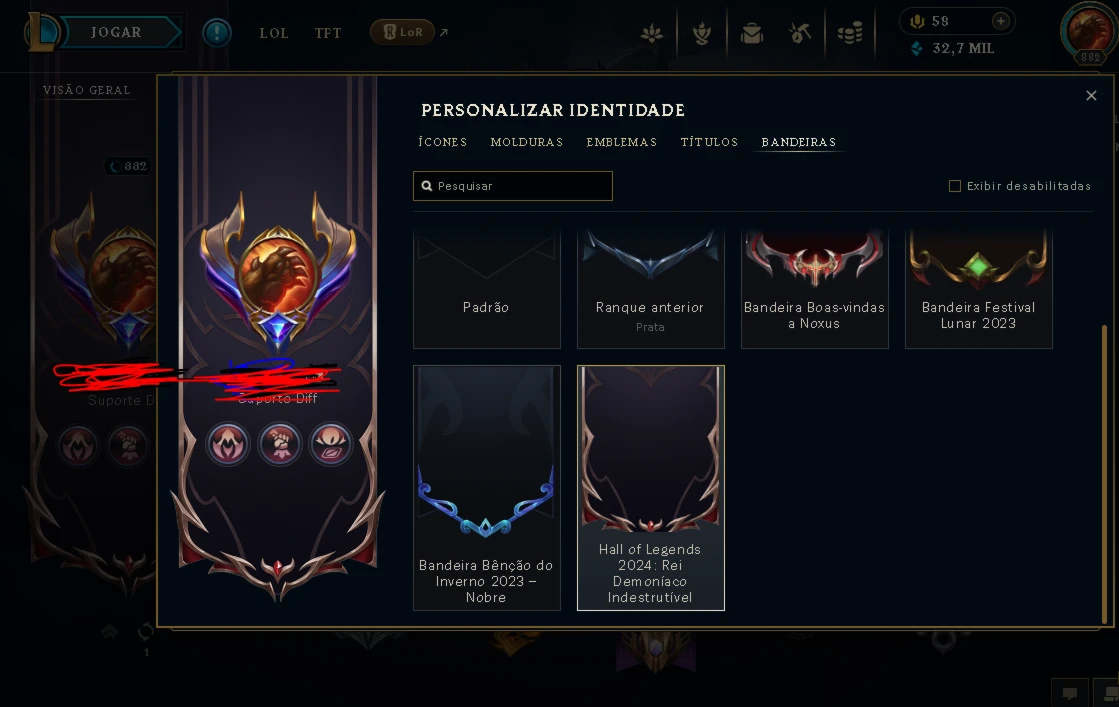The width and height of the screenshot is (1119, 707).
Task: Open the Store coins icon
Action: point(849,33)
